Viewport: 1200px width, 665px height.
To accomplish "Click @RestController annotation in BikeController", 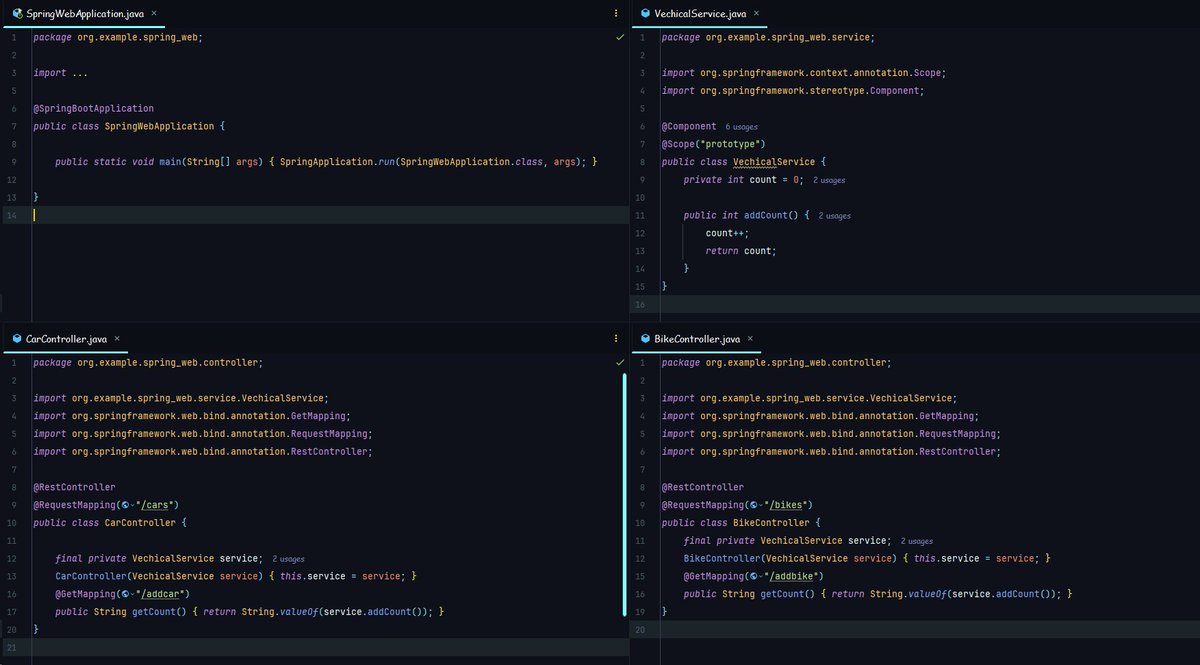I will coord(702,487).
